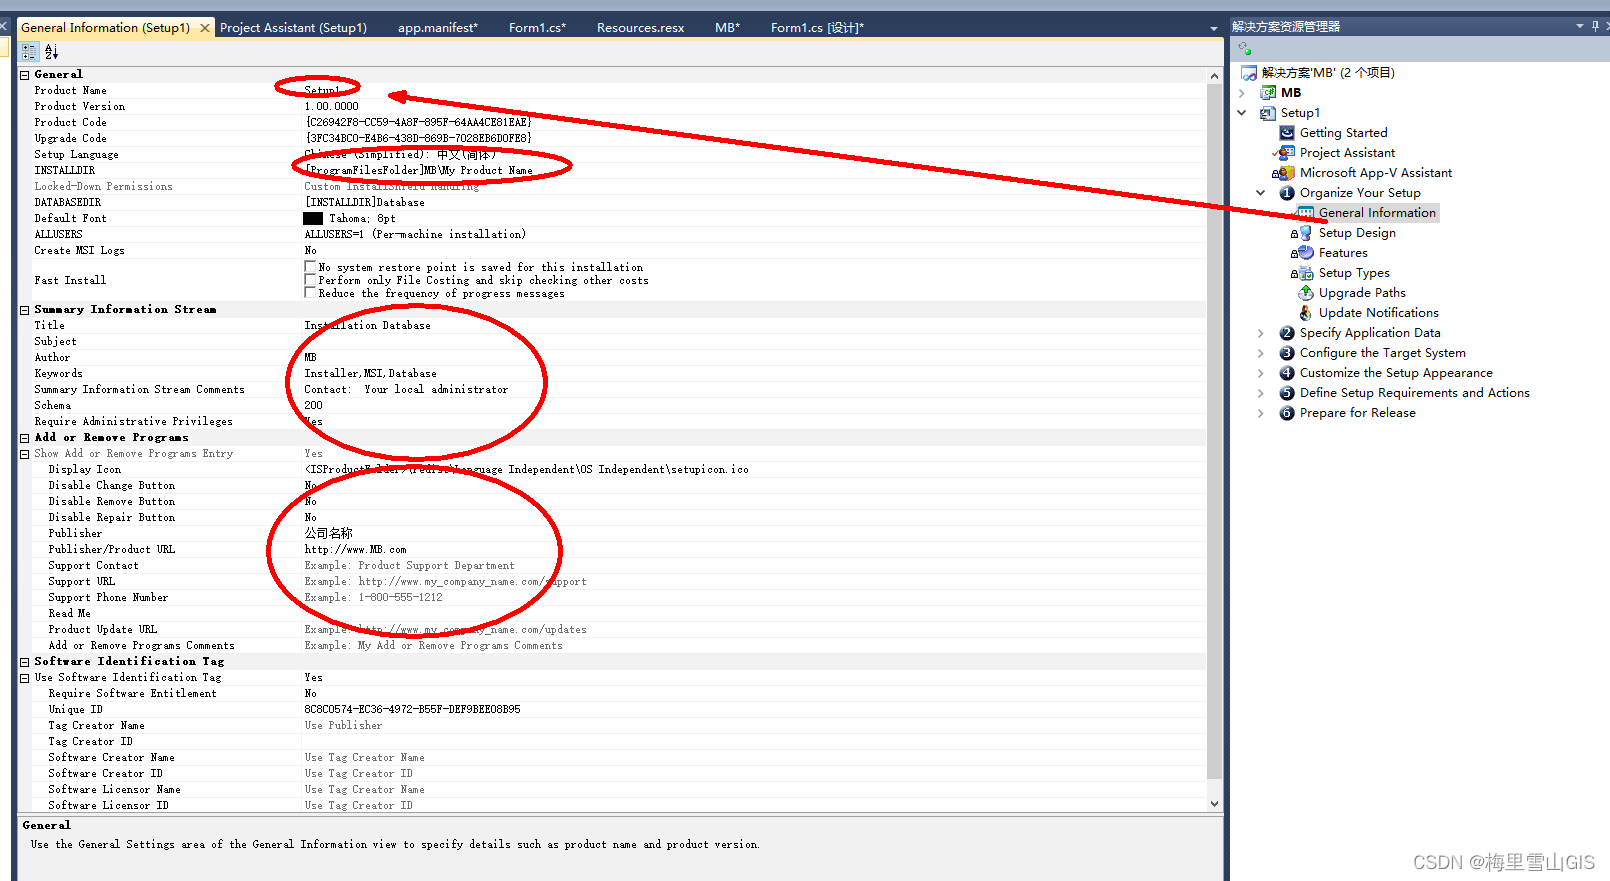Switch to the app.manifest* tab
Viewport: 1610px width, 881px height.
[x=438, y=28]
